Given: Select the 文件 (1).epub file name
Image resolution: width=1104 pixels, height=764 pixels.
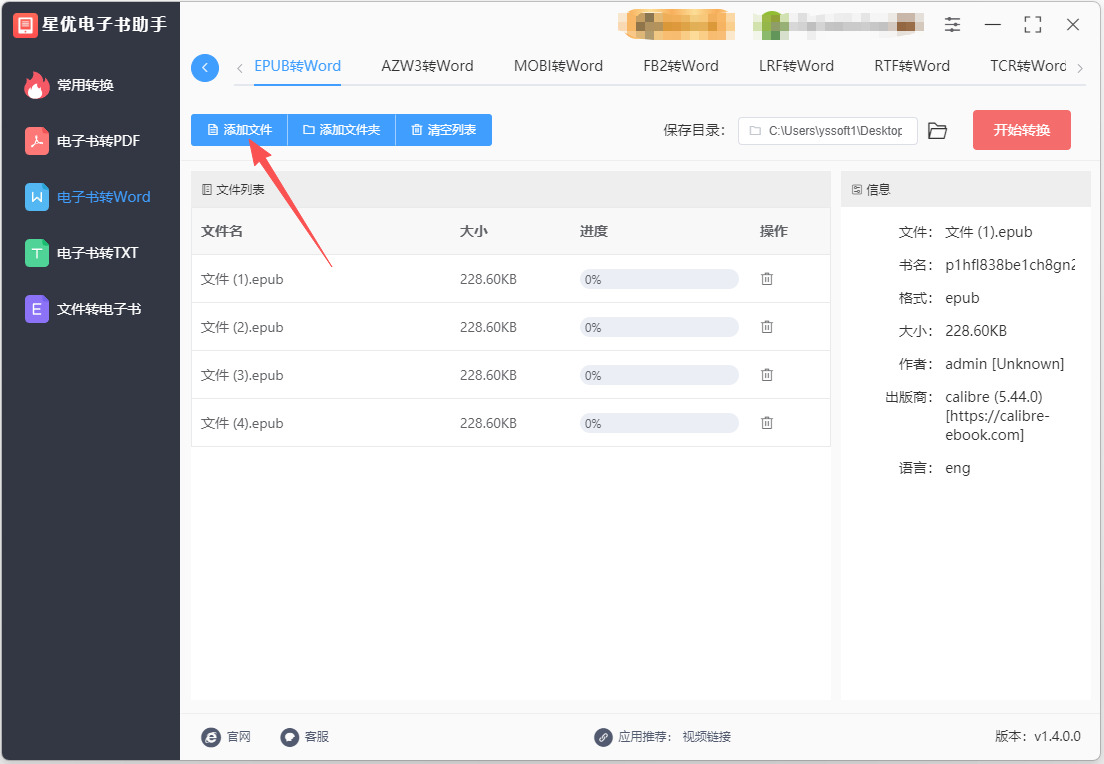Looking at the screenshot, I should coord(242,280).
